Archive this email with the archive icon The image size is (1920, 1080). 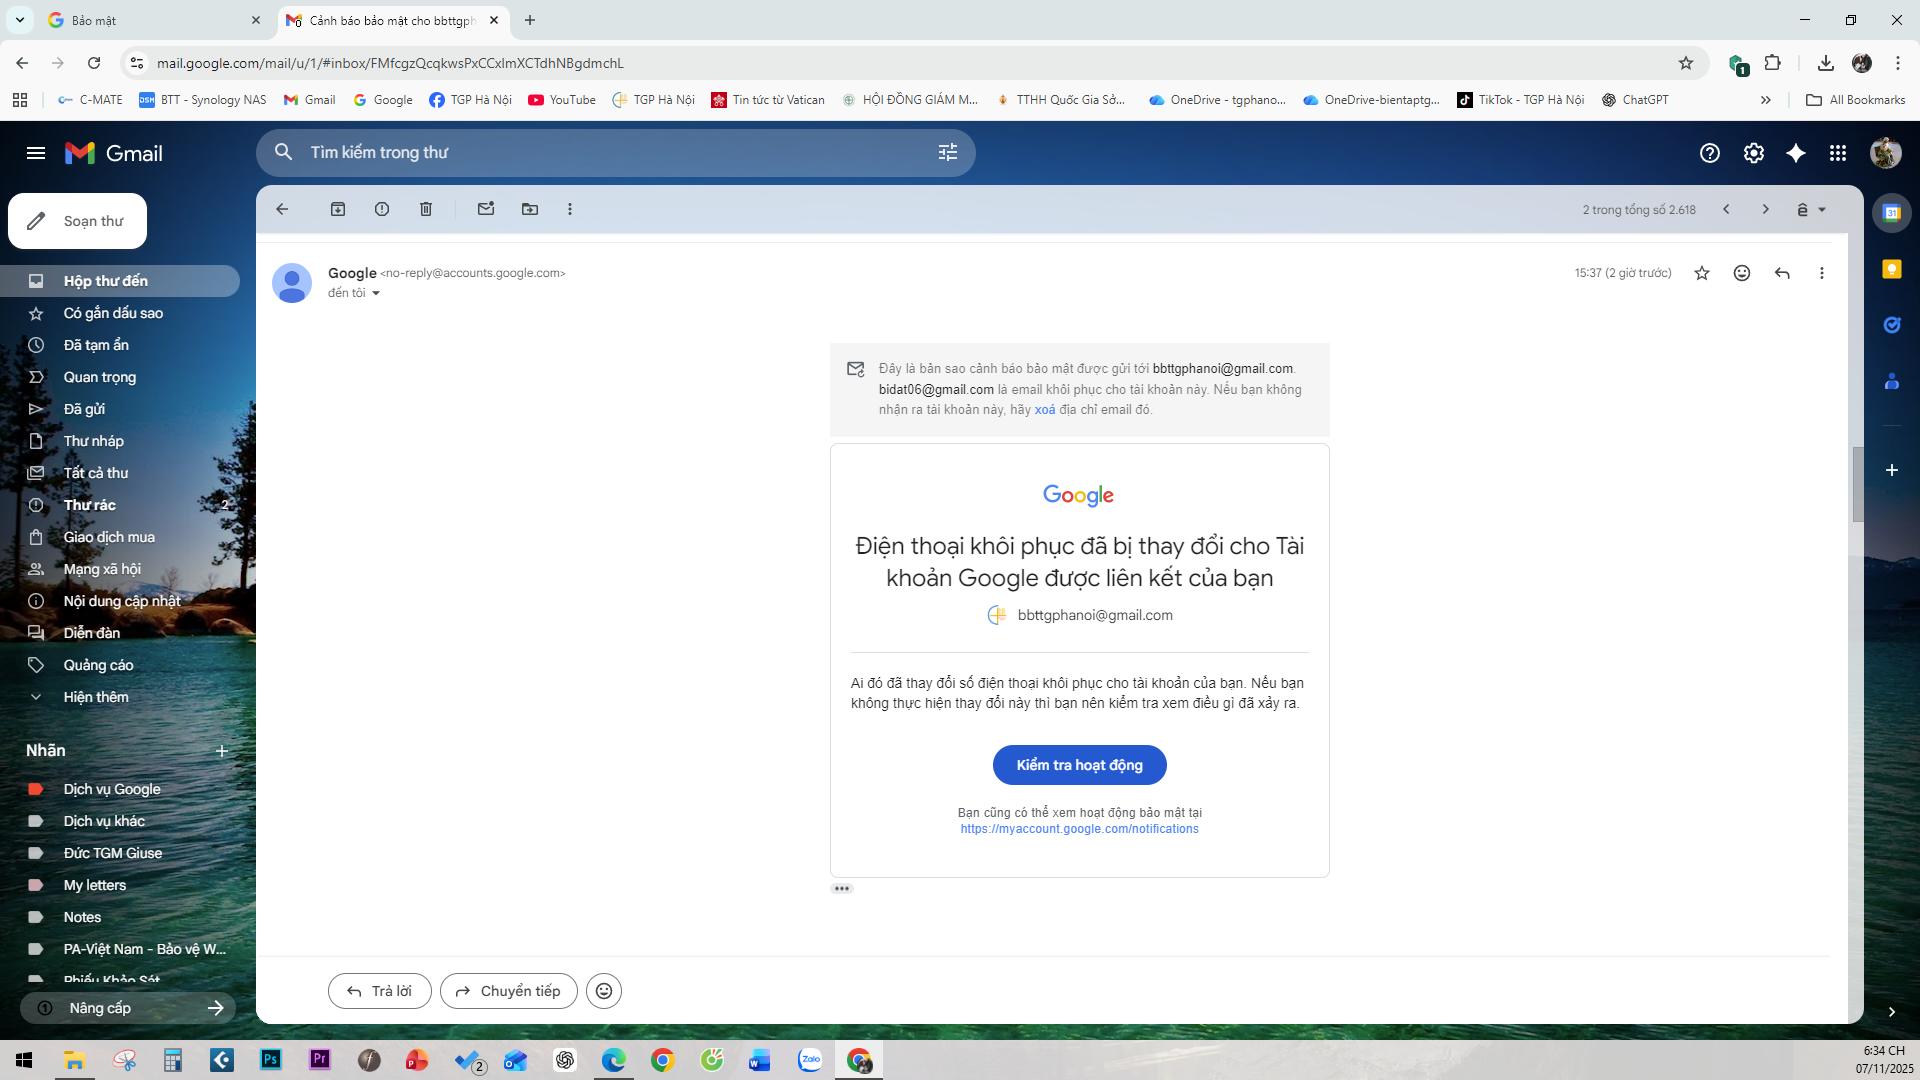pyautogui.click(x=338, y=209)
